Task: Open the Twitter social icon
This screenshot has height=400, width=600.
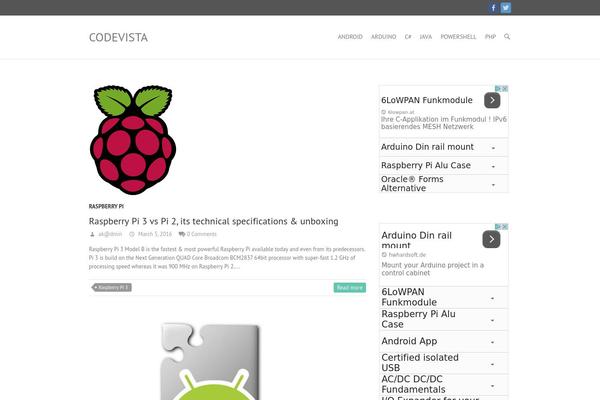Action: 506,8
